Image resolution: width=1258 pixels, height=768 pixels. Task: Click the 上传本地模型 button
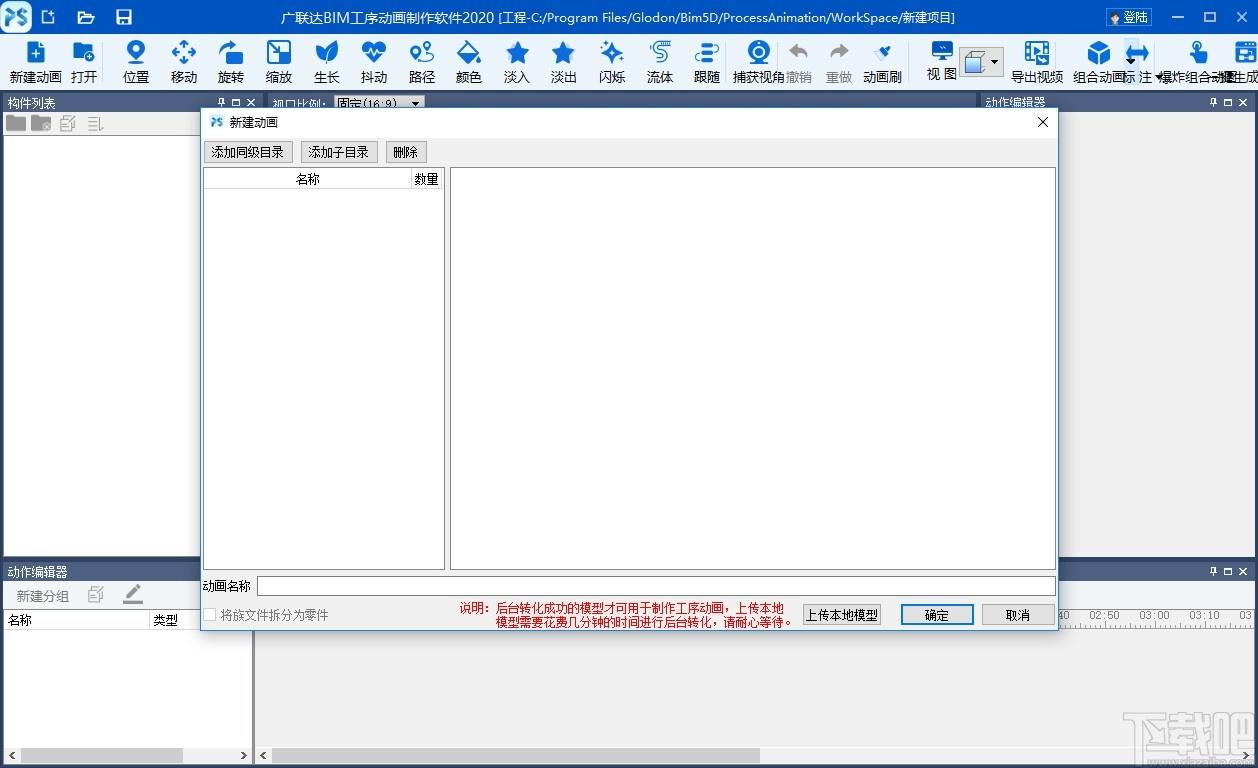(842, 615)
